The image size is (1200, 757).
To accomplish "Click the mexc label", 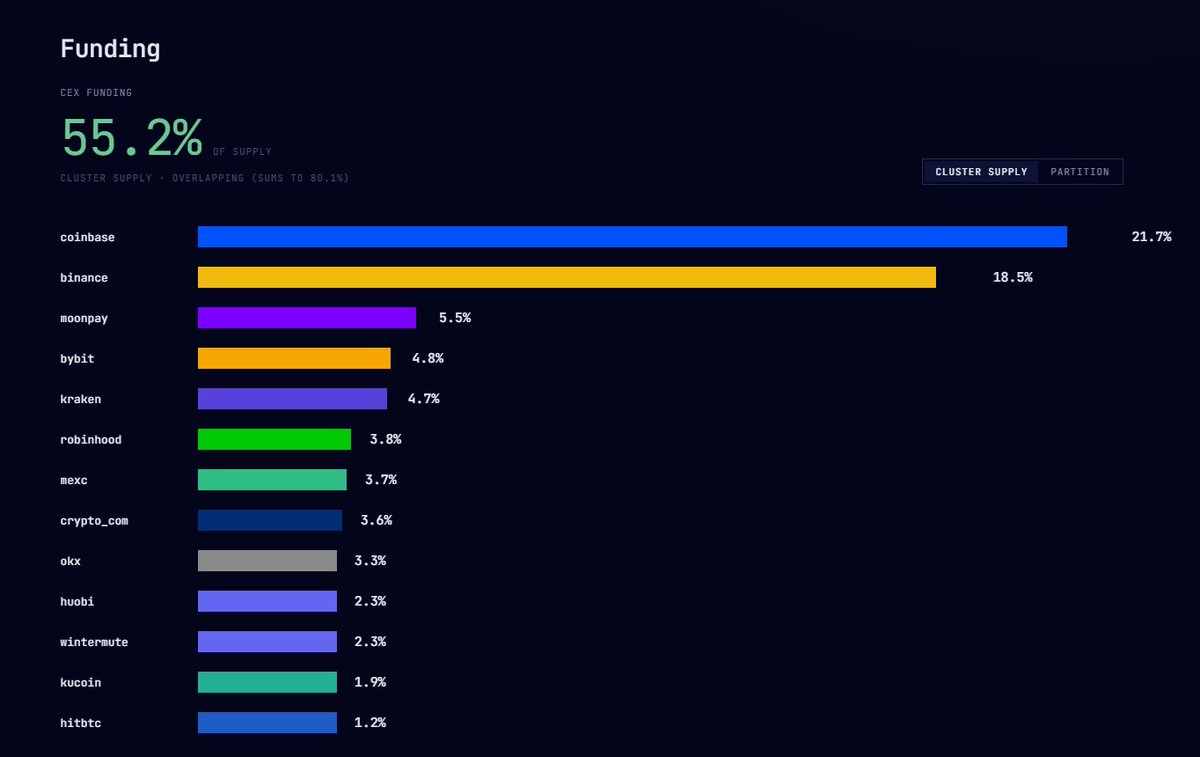I will [74, 480].
